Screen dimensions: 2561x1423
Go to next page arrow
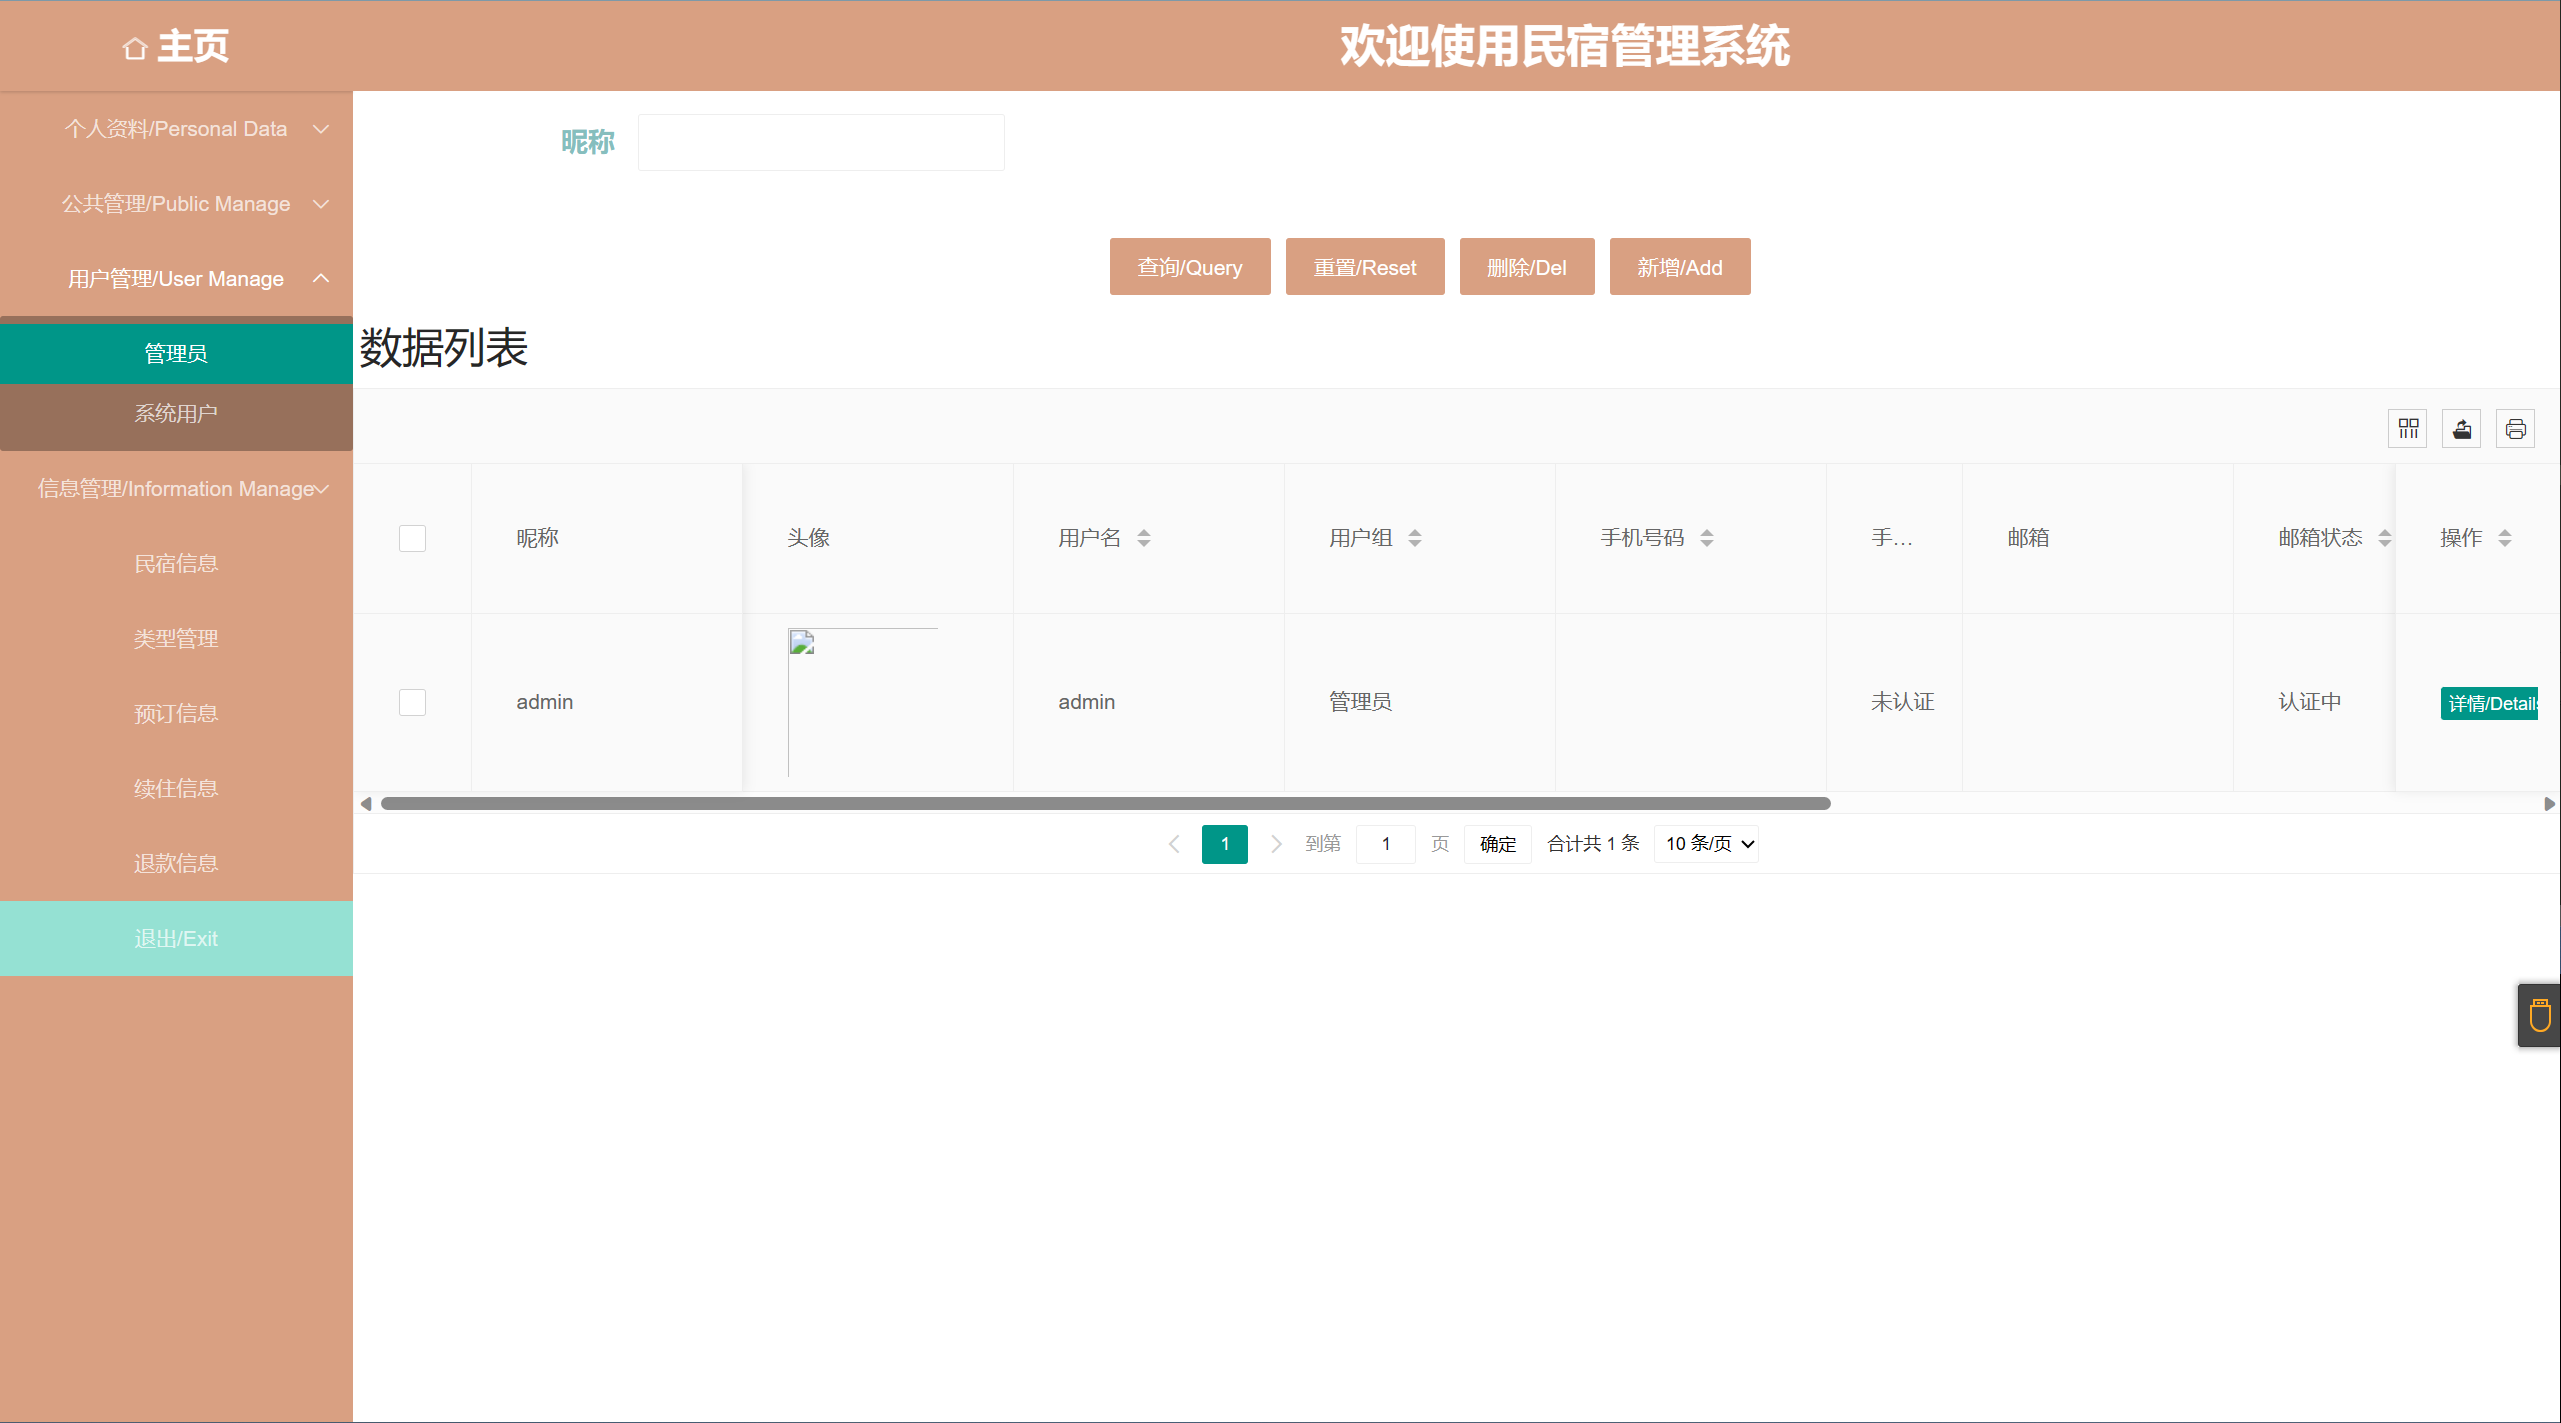(x=1276, y=844)
